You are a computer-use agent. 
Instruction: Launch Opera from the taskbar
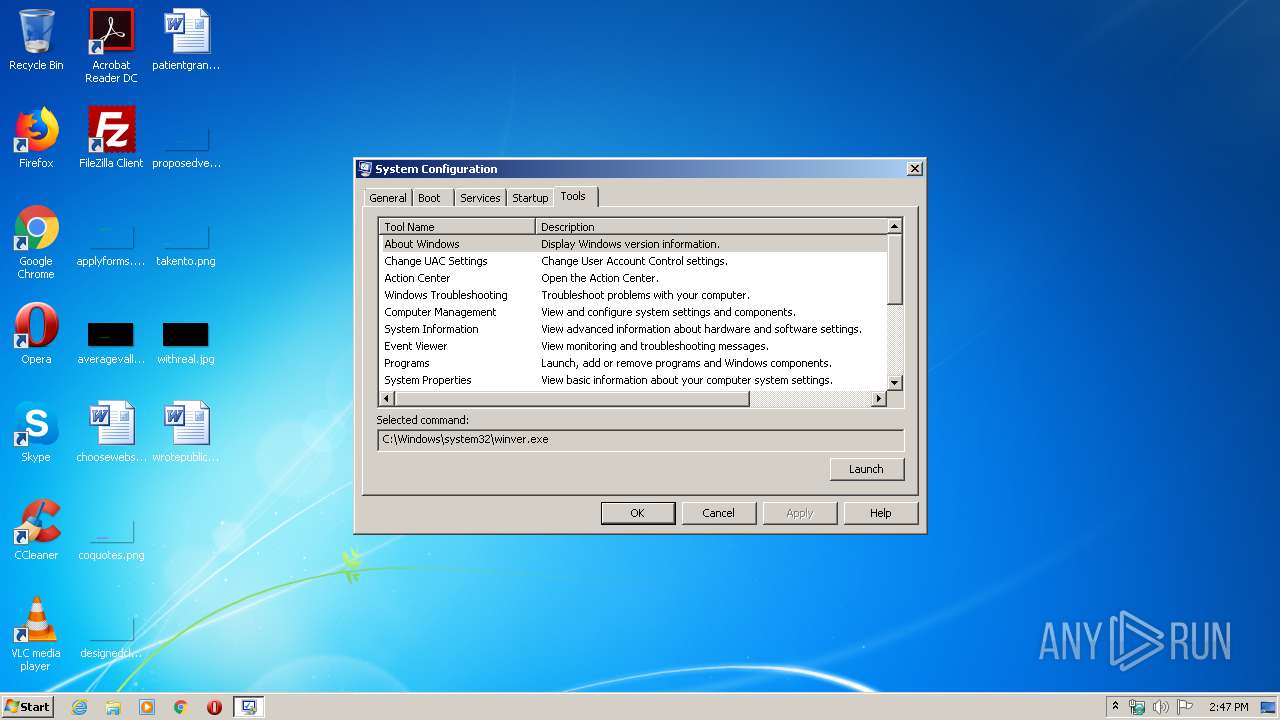pyautogui.click(x=214, y=707)
